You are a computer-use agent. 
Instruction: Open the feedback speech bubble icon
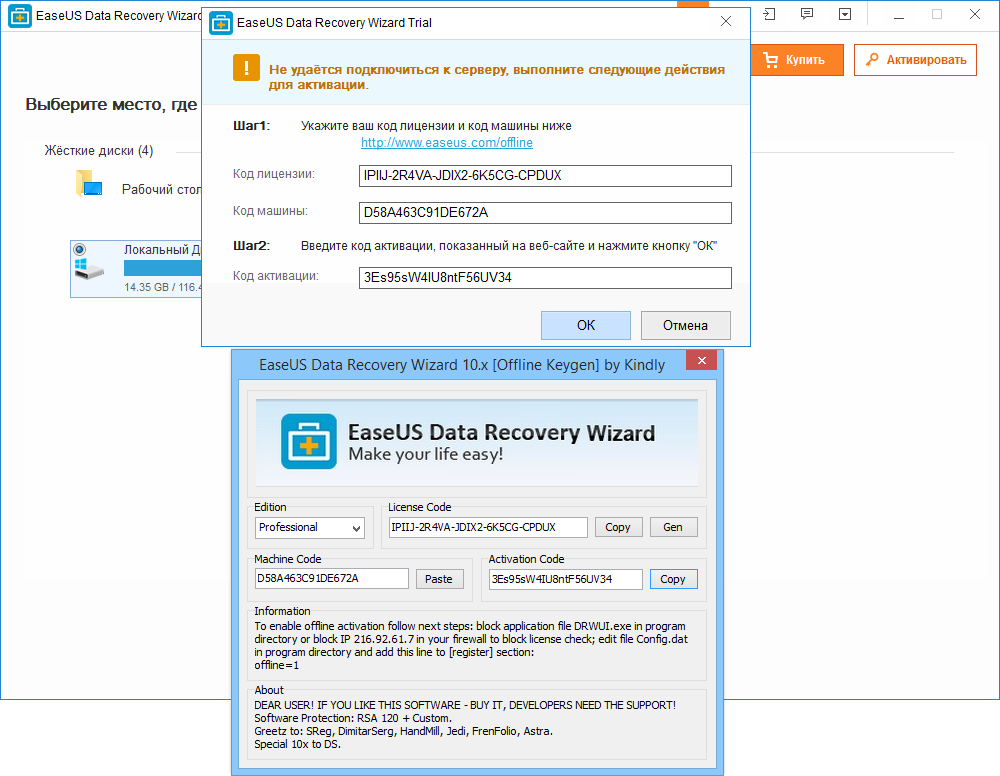coord(807,14)
